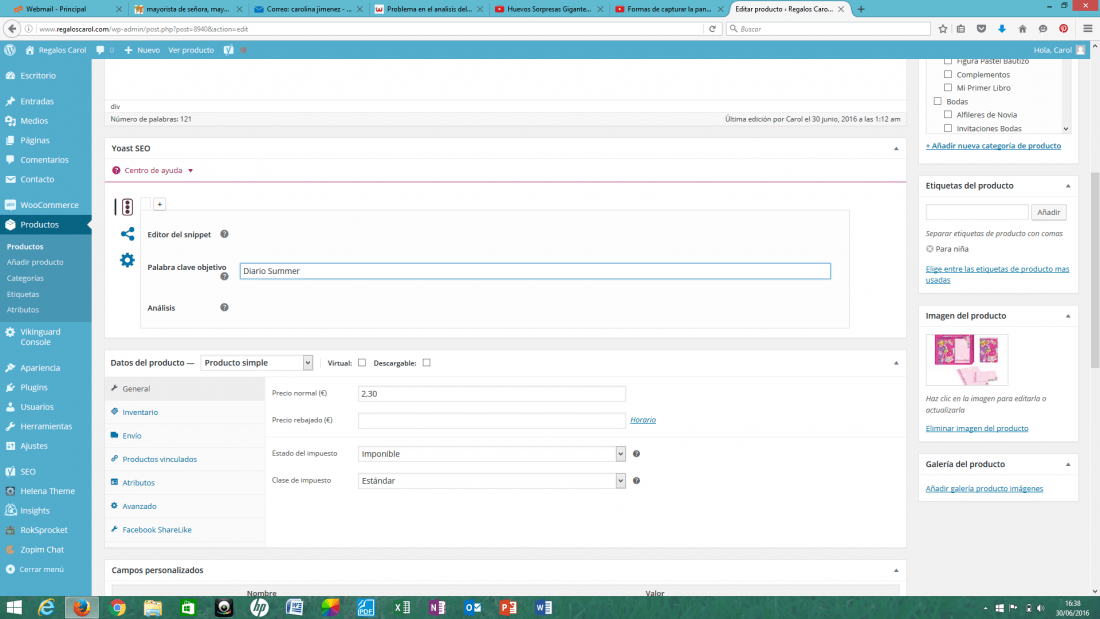The width and height of the screenshot is (1100, 619).
Task: Show help for Estado del impuesto
Action: (636, 453)
